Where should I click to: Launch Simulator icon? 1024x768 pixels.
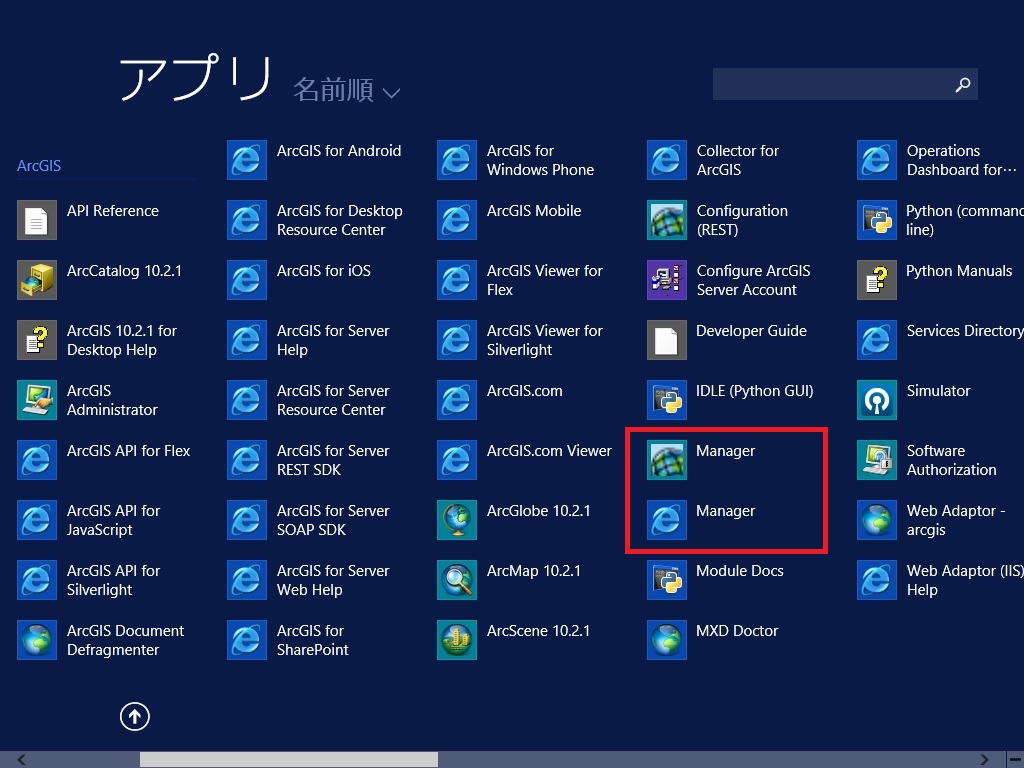tap(876, 400)
